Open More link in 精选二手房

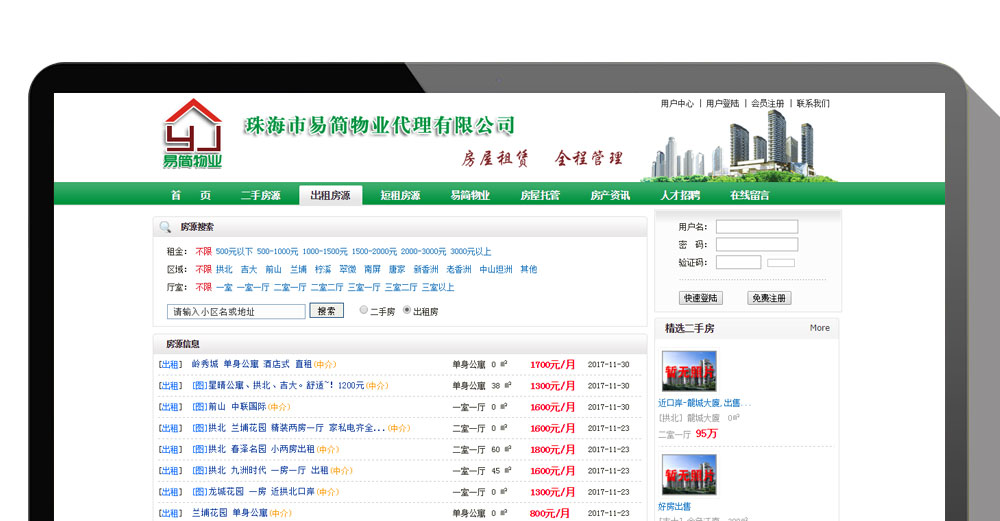pyautogui.click(x=819, y=328)
